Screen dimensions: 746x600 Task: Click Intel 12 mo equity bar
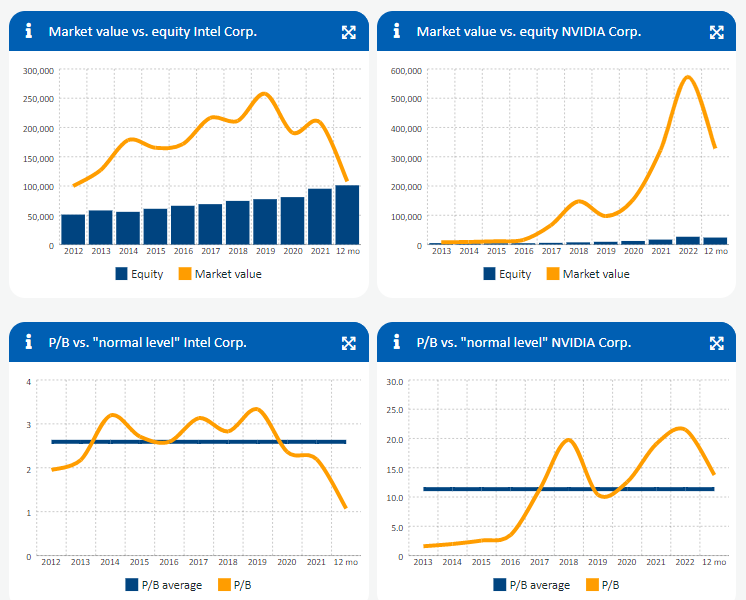[347, 215]
